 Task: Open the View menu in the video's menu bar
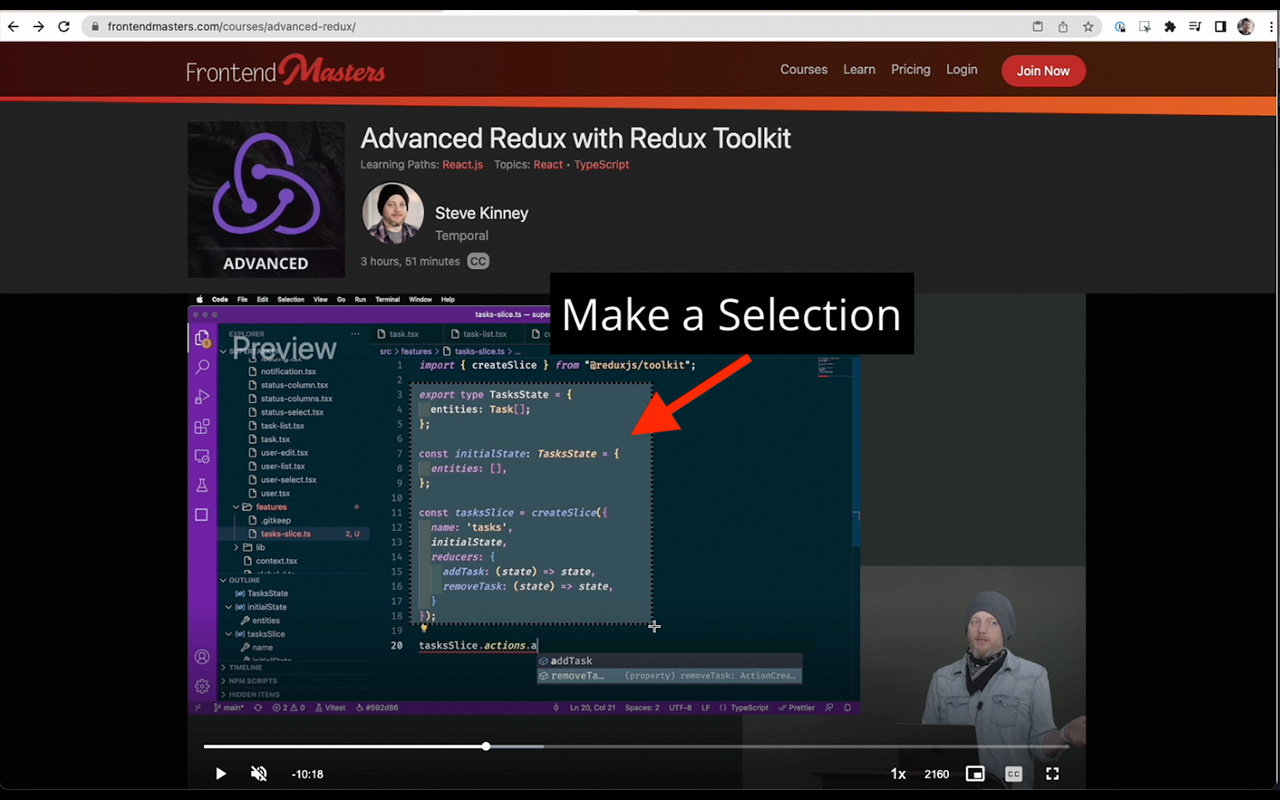point(321,299)
